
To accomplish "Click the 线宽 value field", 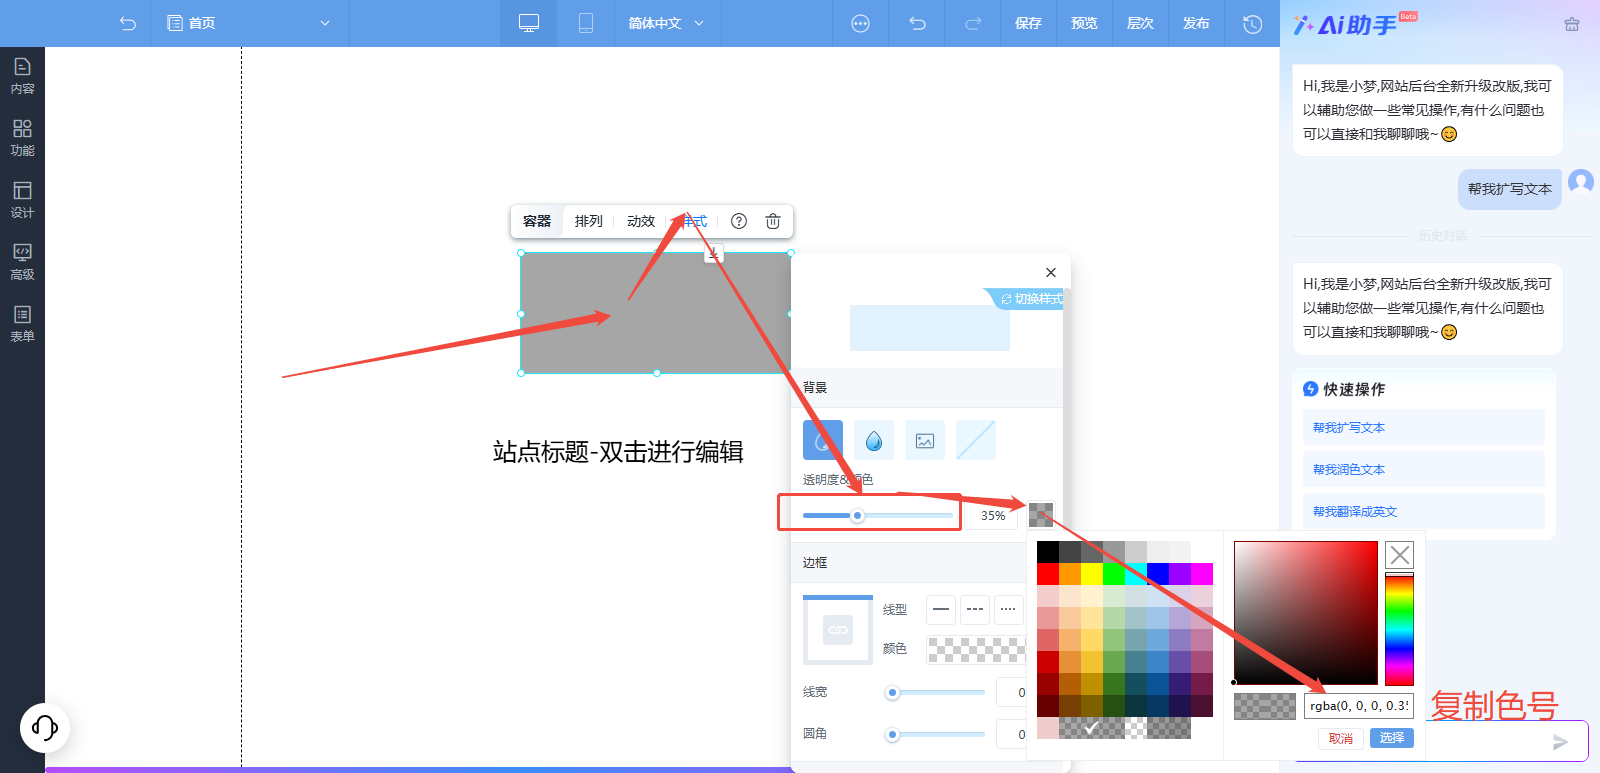I will pyautogui.click(x=1011, y=692).
